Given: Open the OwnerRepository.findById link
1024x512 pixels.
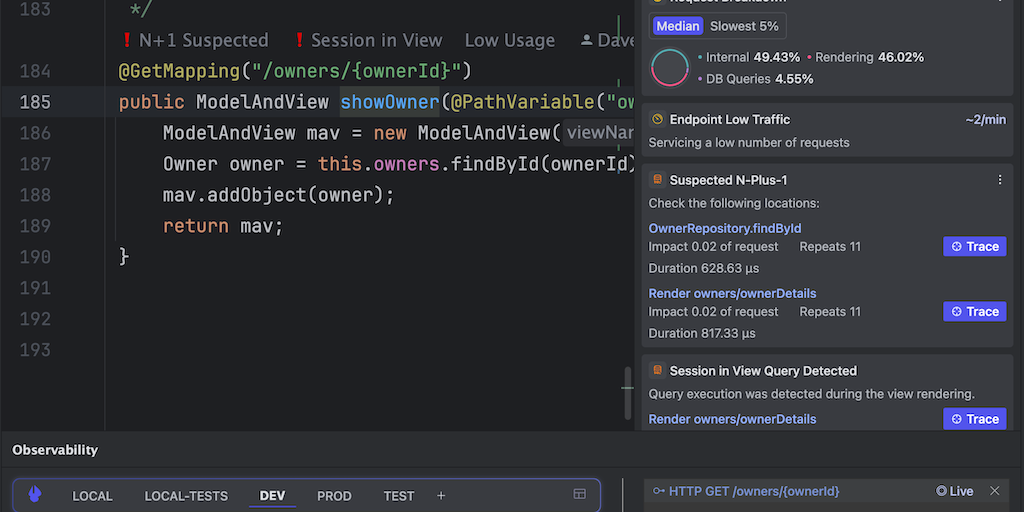Looking at the screenshot, I should 725,228.
